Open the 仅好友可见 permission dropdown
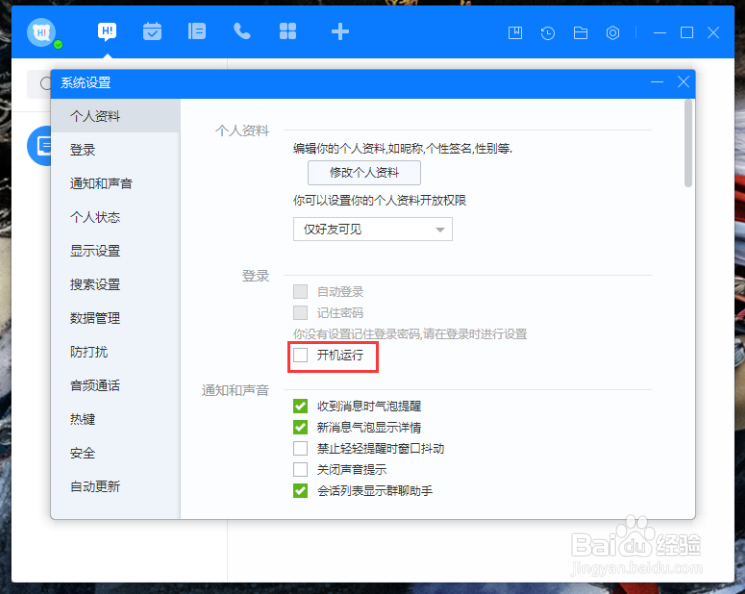Image resolution: width=745 pixels, height=594 pixels. pos(372,230)
